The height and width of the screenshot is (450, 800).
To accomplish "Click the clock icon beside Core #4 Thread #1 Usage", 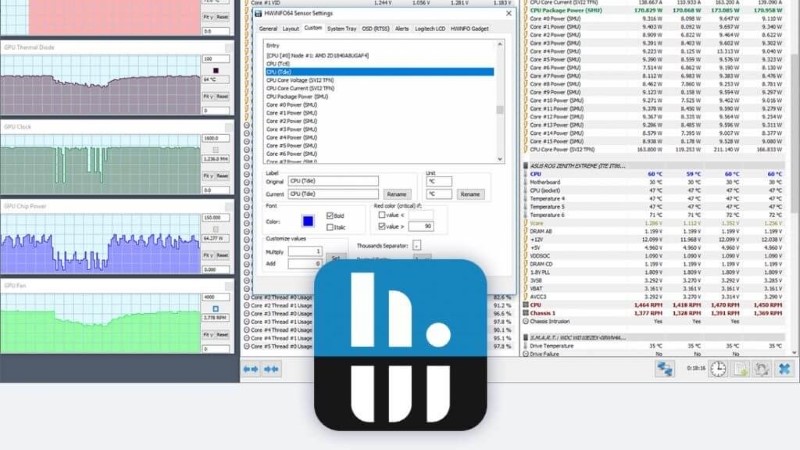I will pos(246,338).
